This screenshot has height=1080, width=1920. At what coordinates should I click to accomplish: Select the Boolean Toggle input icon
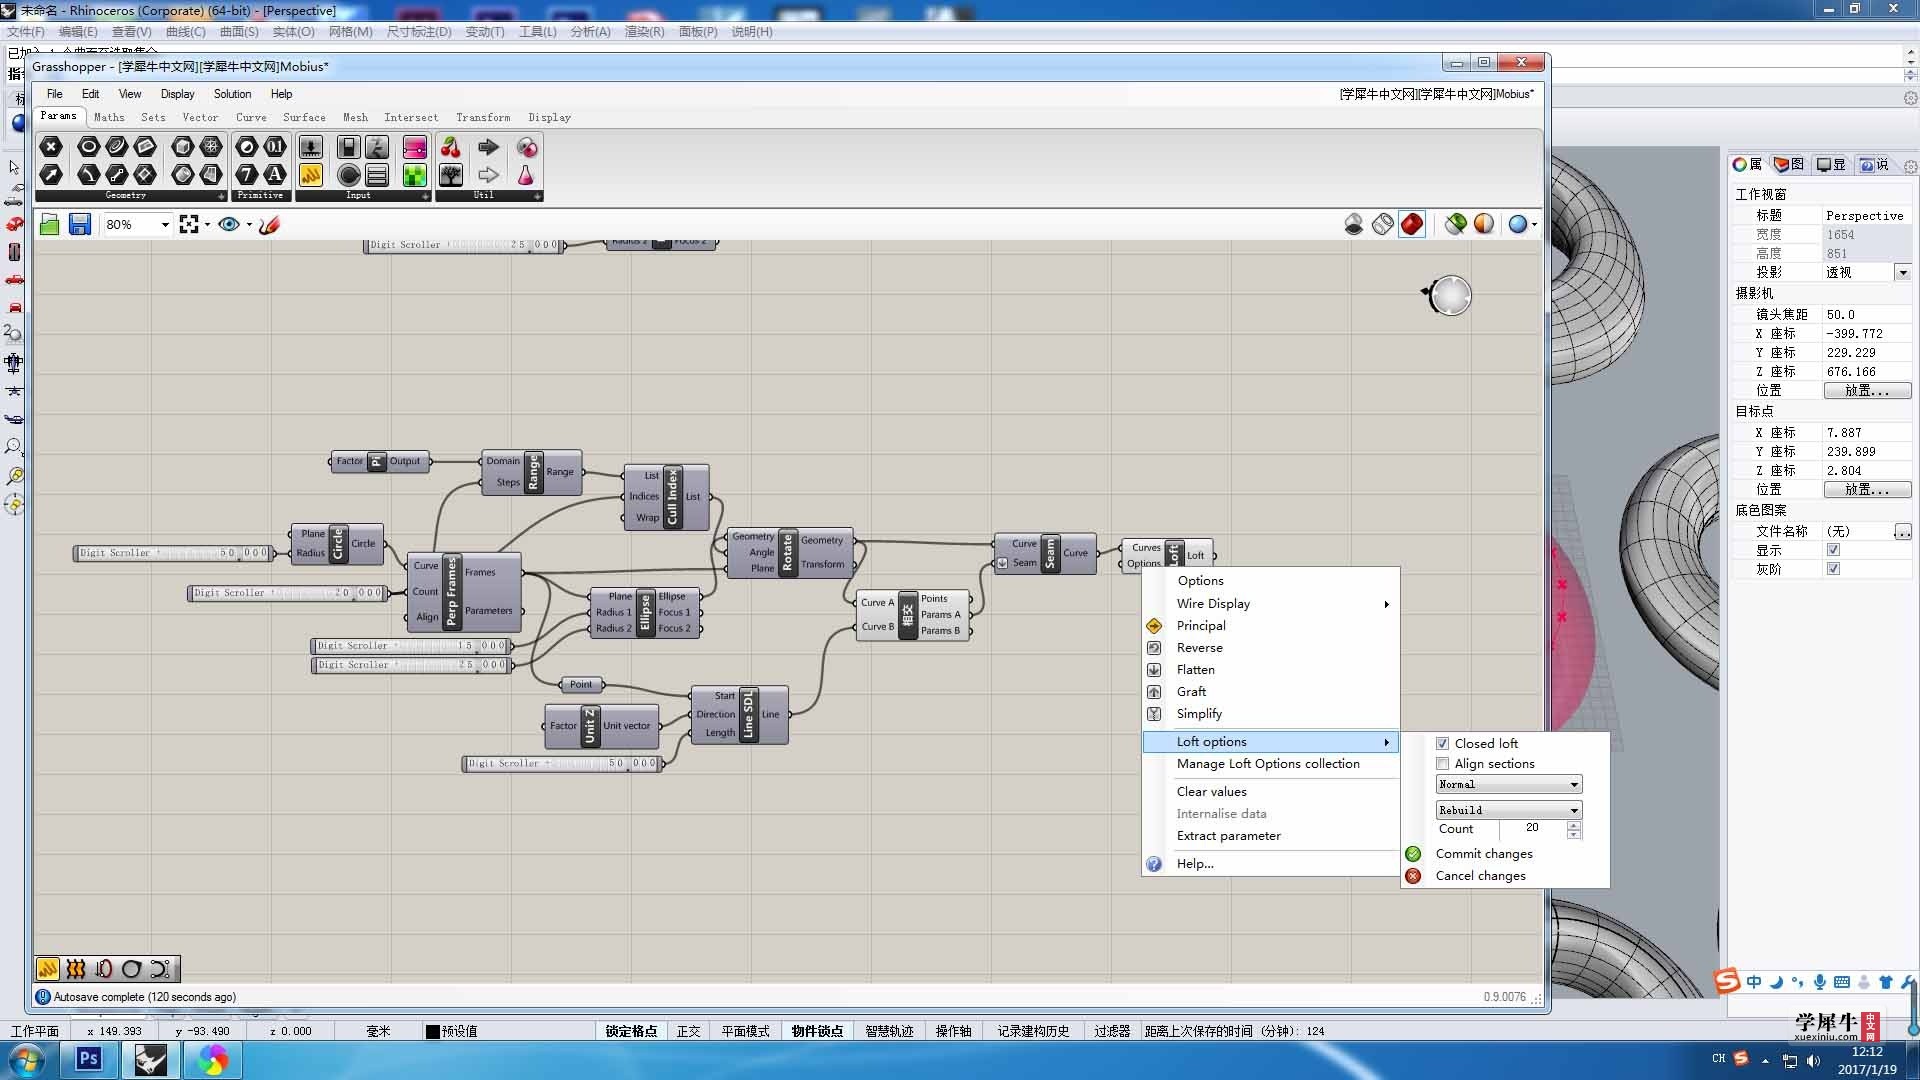coord(348,147)
